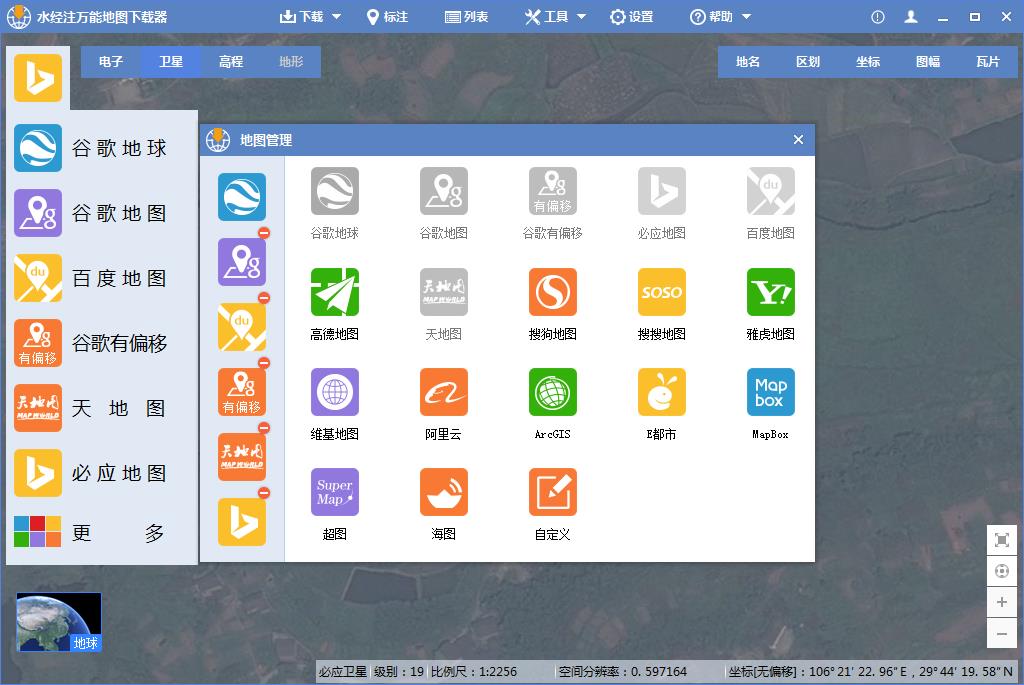Screen dimensions: 1024x685
Task: Add 搜搜地图 SOSO icon
Action: [x=662, y=292]
